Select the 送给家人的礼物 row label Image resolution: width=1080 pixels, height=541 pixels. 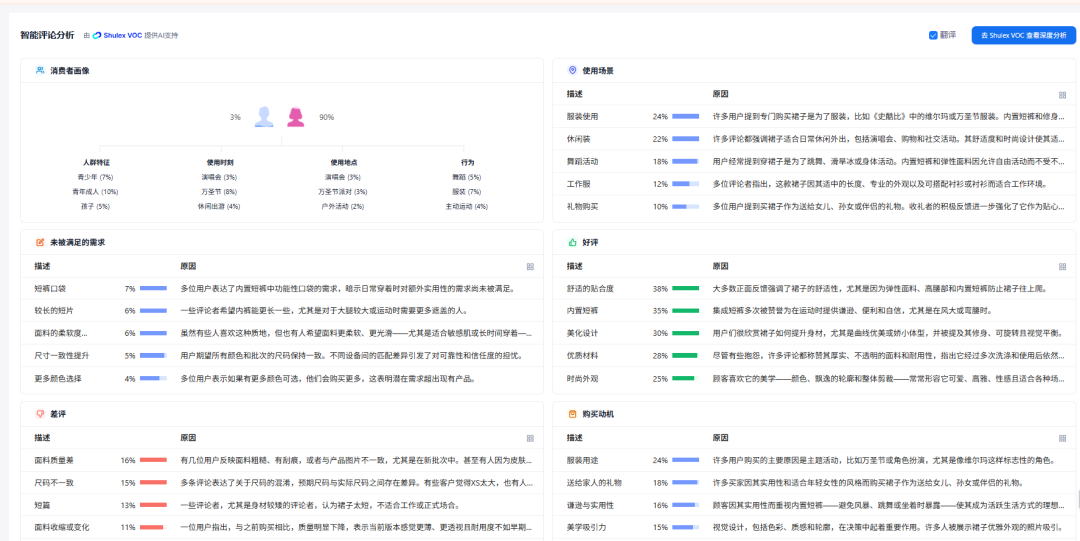[594, 482]
